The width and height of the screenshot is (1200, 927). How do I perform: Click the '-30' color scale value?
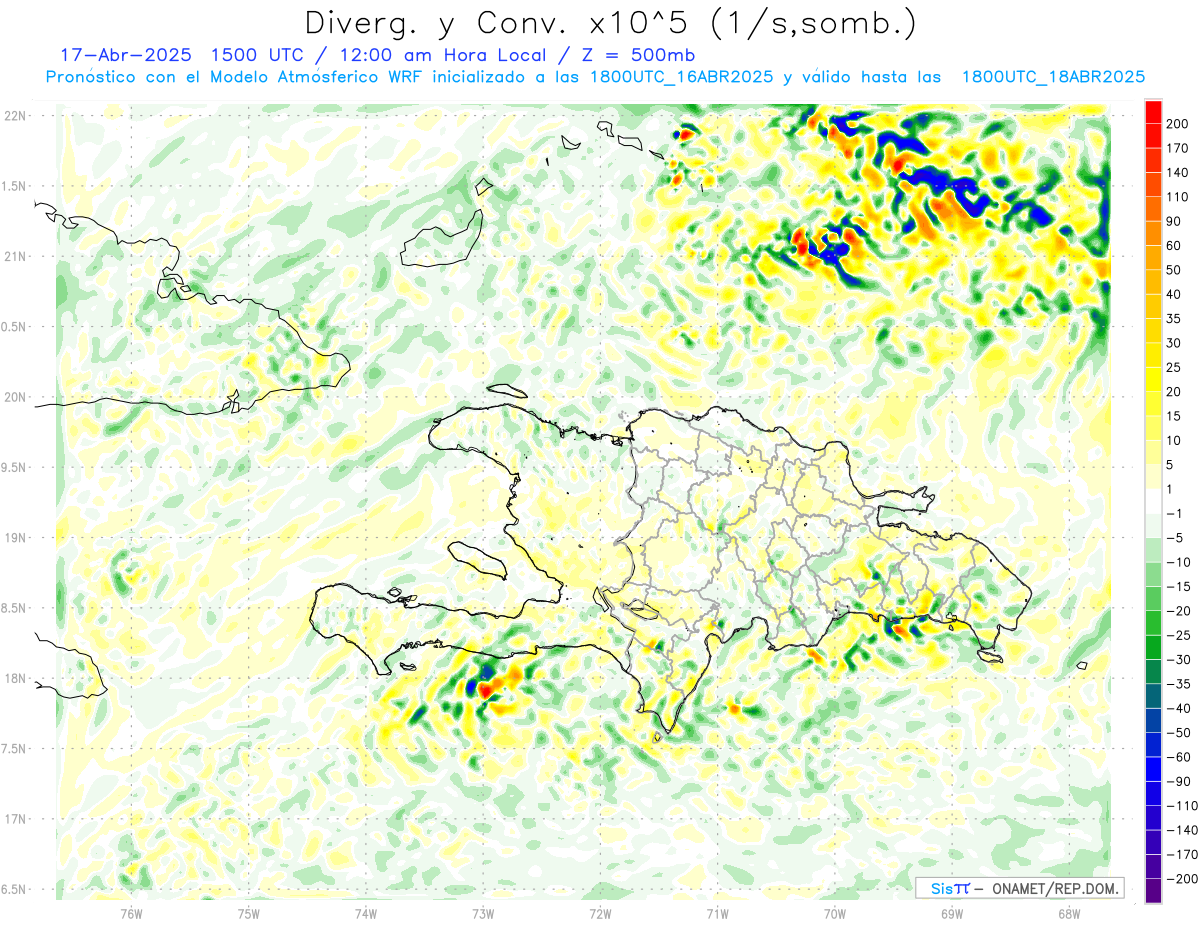[x=1180, y=660]
